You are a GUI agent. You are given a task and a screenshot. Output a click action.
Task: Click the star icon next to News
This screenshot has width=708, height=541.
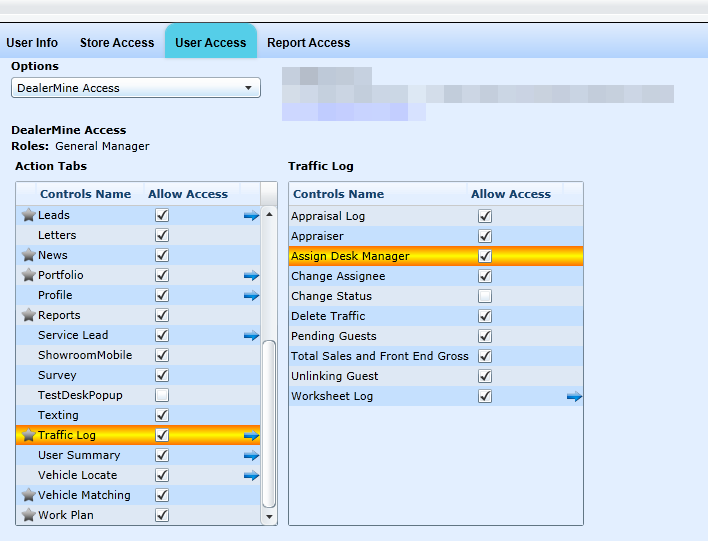[28, 255]
